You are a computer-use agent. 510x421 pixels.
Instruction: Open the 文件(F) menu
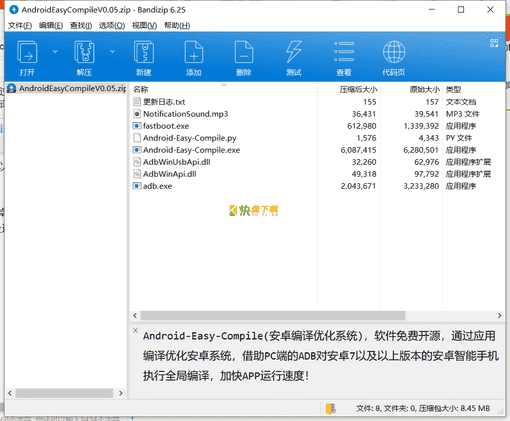point(20,26)
